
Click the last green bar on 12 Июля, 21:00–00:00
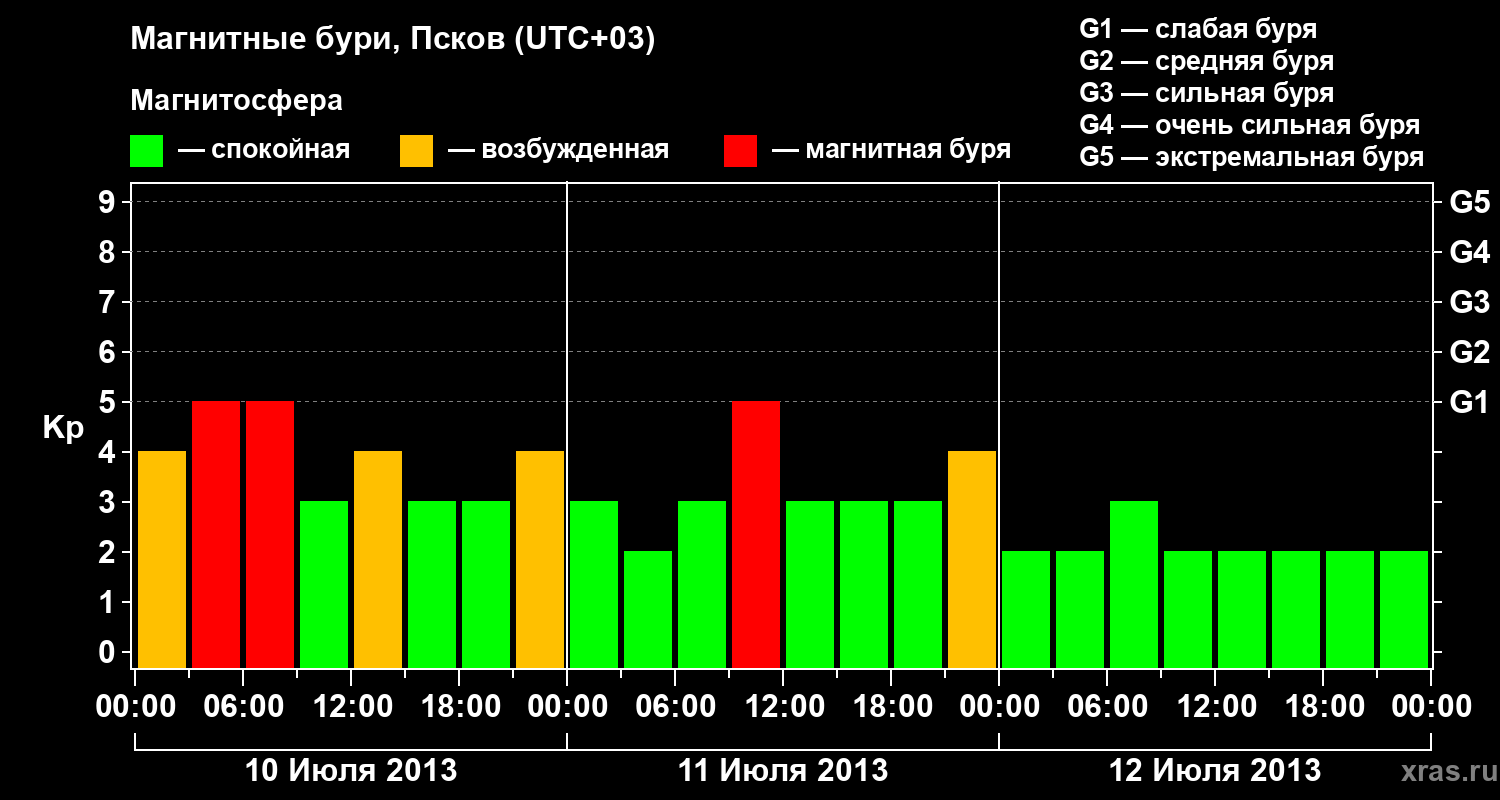[x=1404, y=609]
